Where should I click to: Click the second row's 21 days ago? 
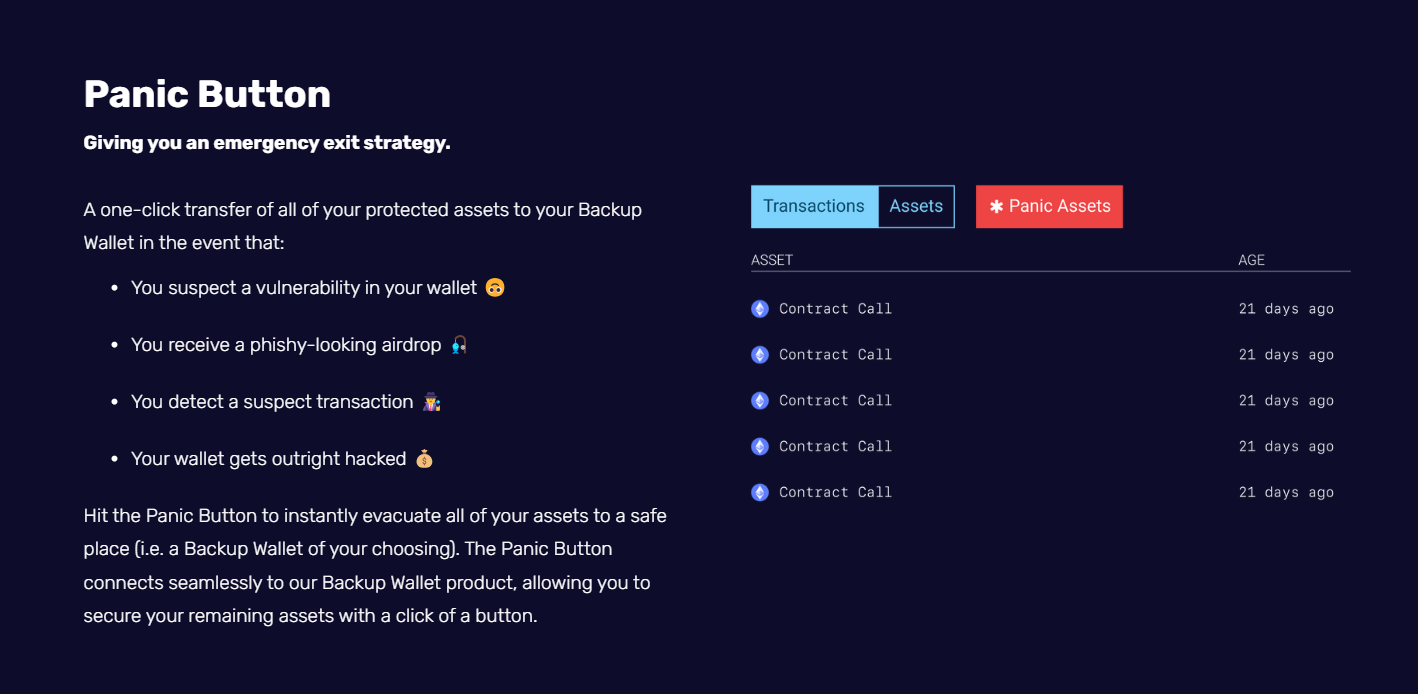[x=1286, y=355]
